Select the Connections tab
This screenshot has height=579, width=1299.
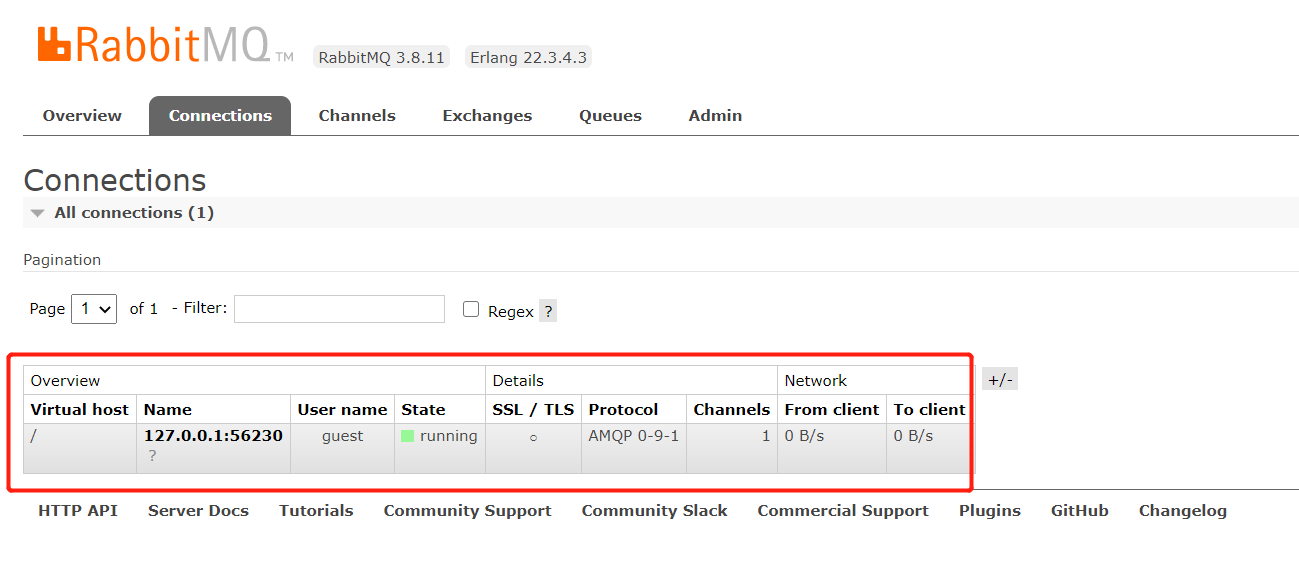point(220,116)
